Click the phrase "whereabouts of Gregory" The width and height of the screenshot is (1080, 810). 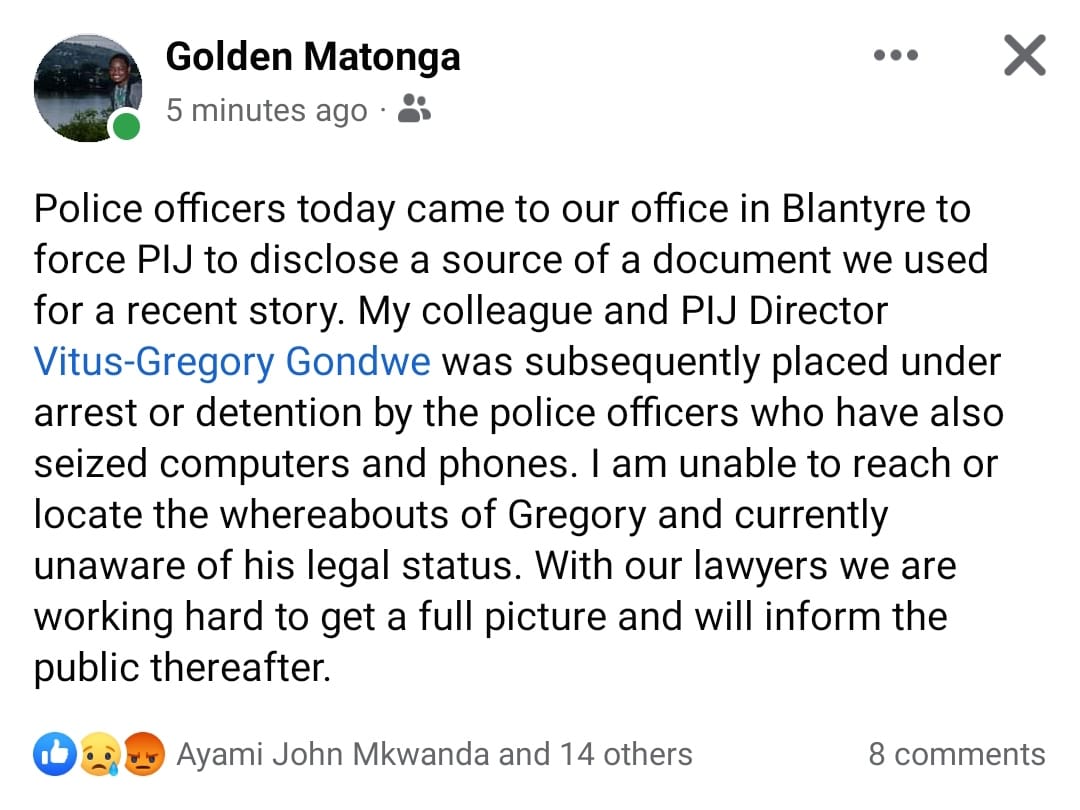coord(433,515)
